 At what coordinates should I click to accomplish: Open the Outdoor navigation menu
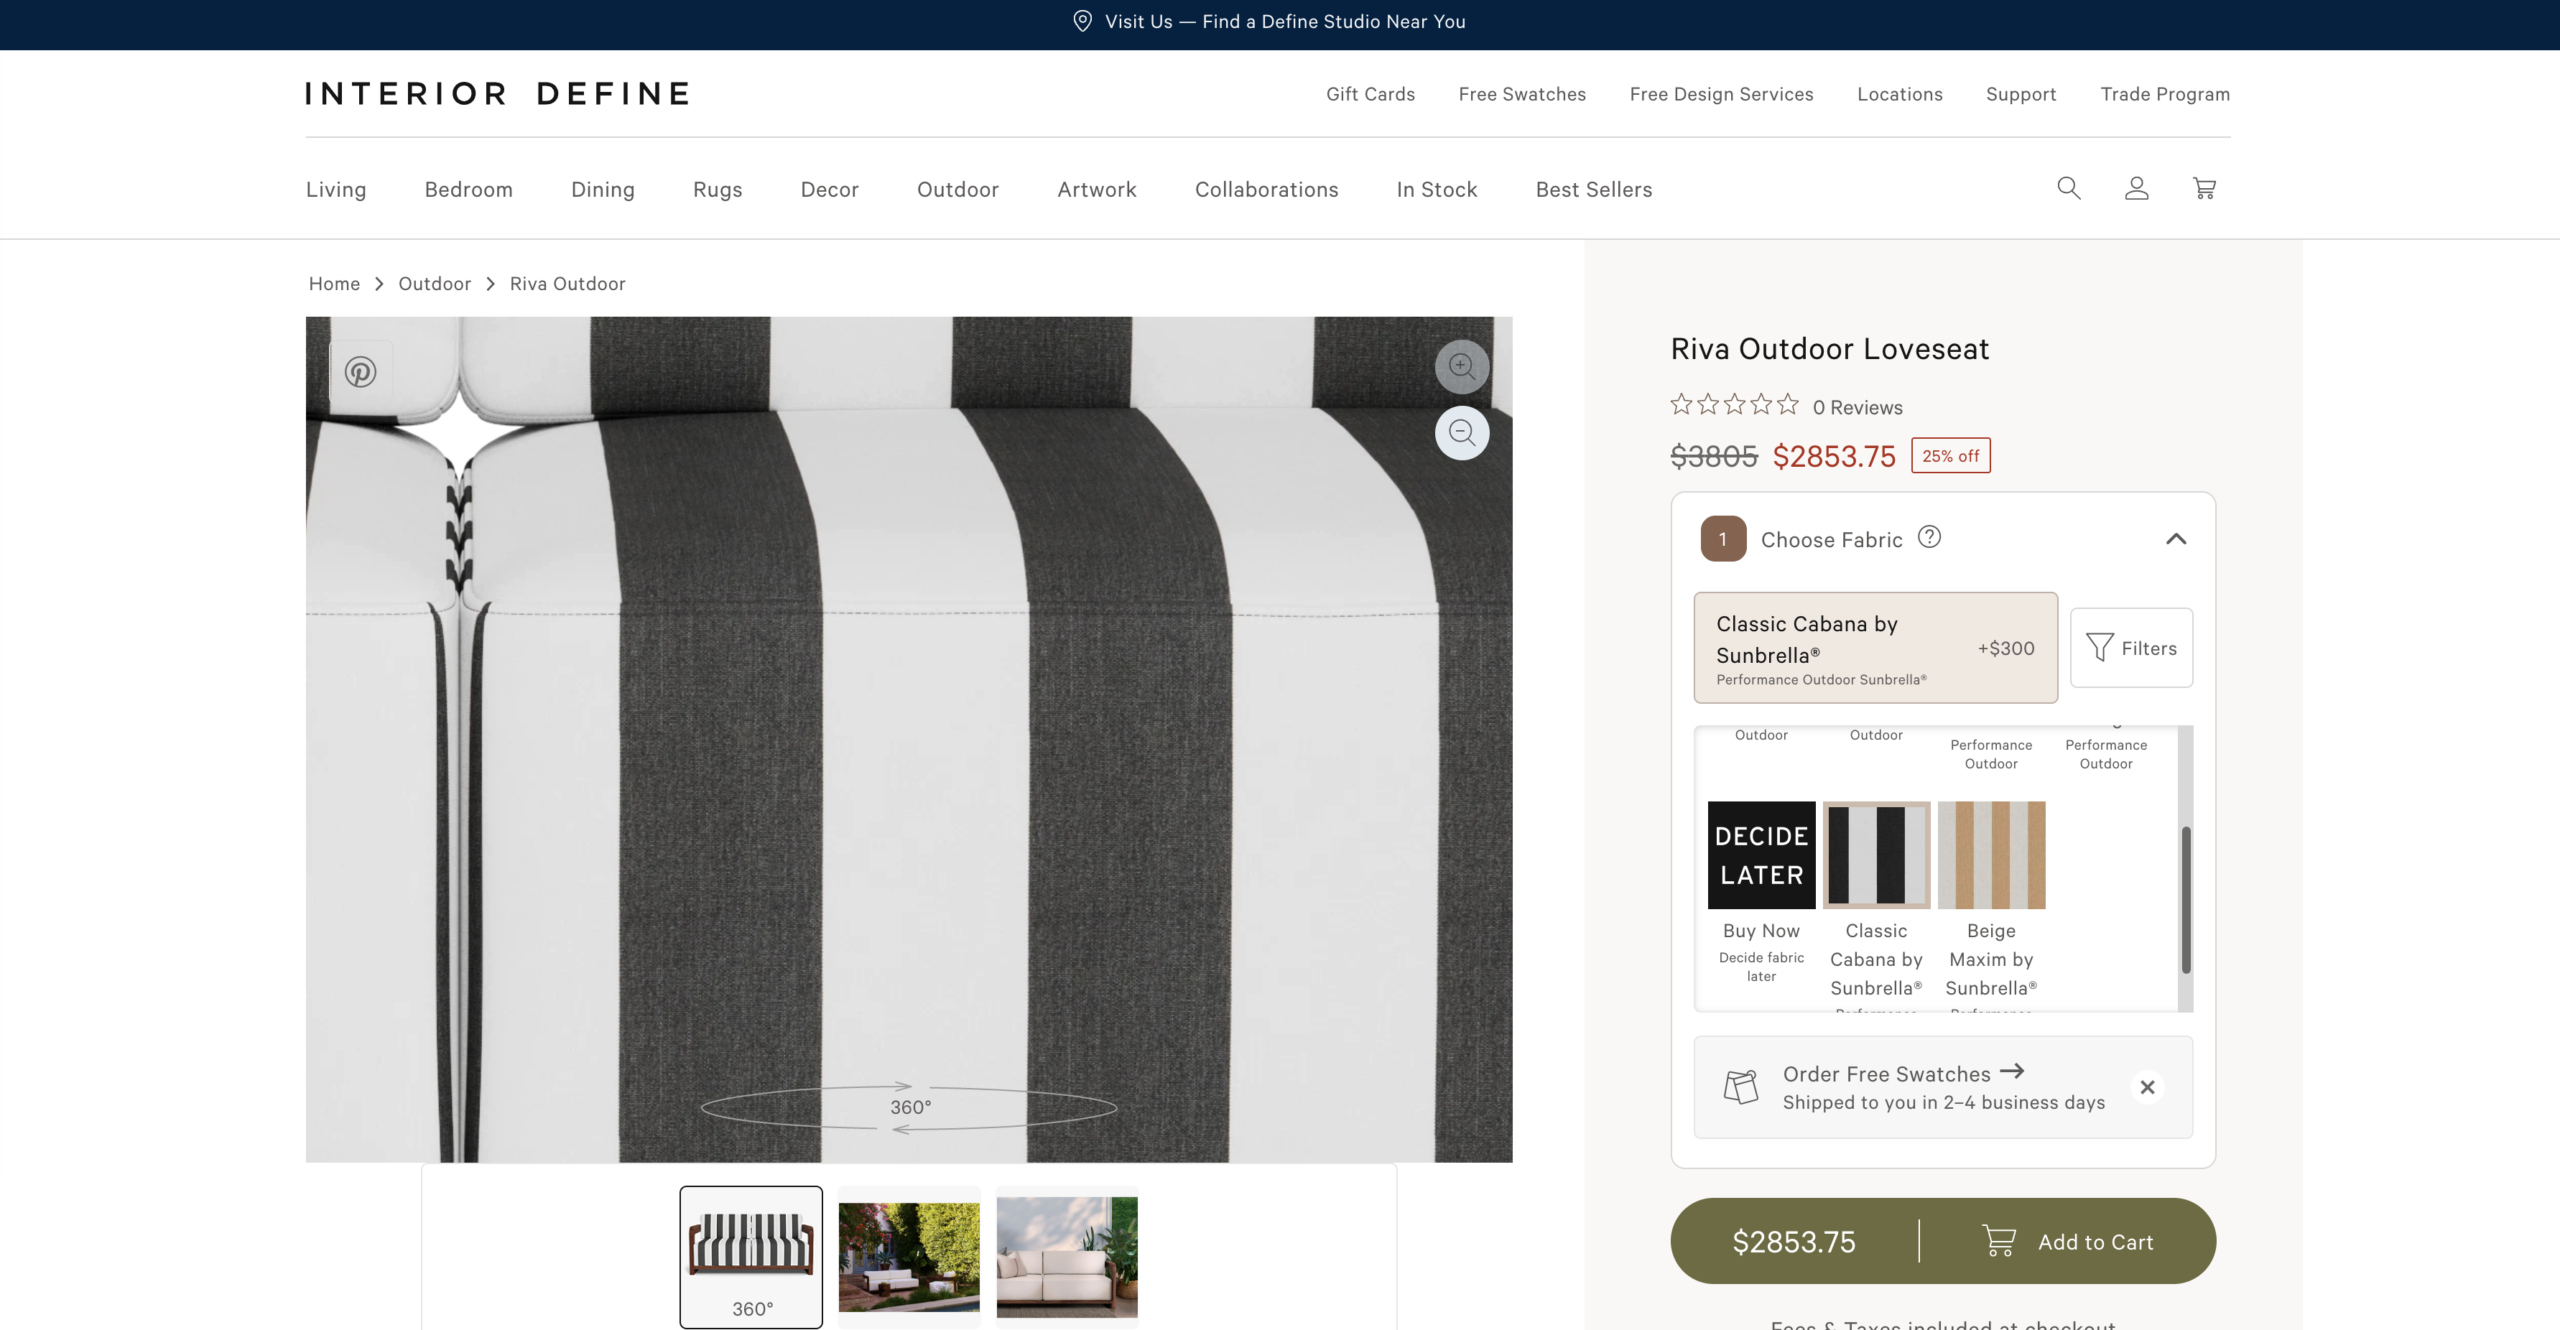pos(957,190)
